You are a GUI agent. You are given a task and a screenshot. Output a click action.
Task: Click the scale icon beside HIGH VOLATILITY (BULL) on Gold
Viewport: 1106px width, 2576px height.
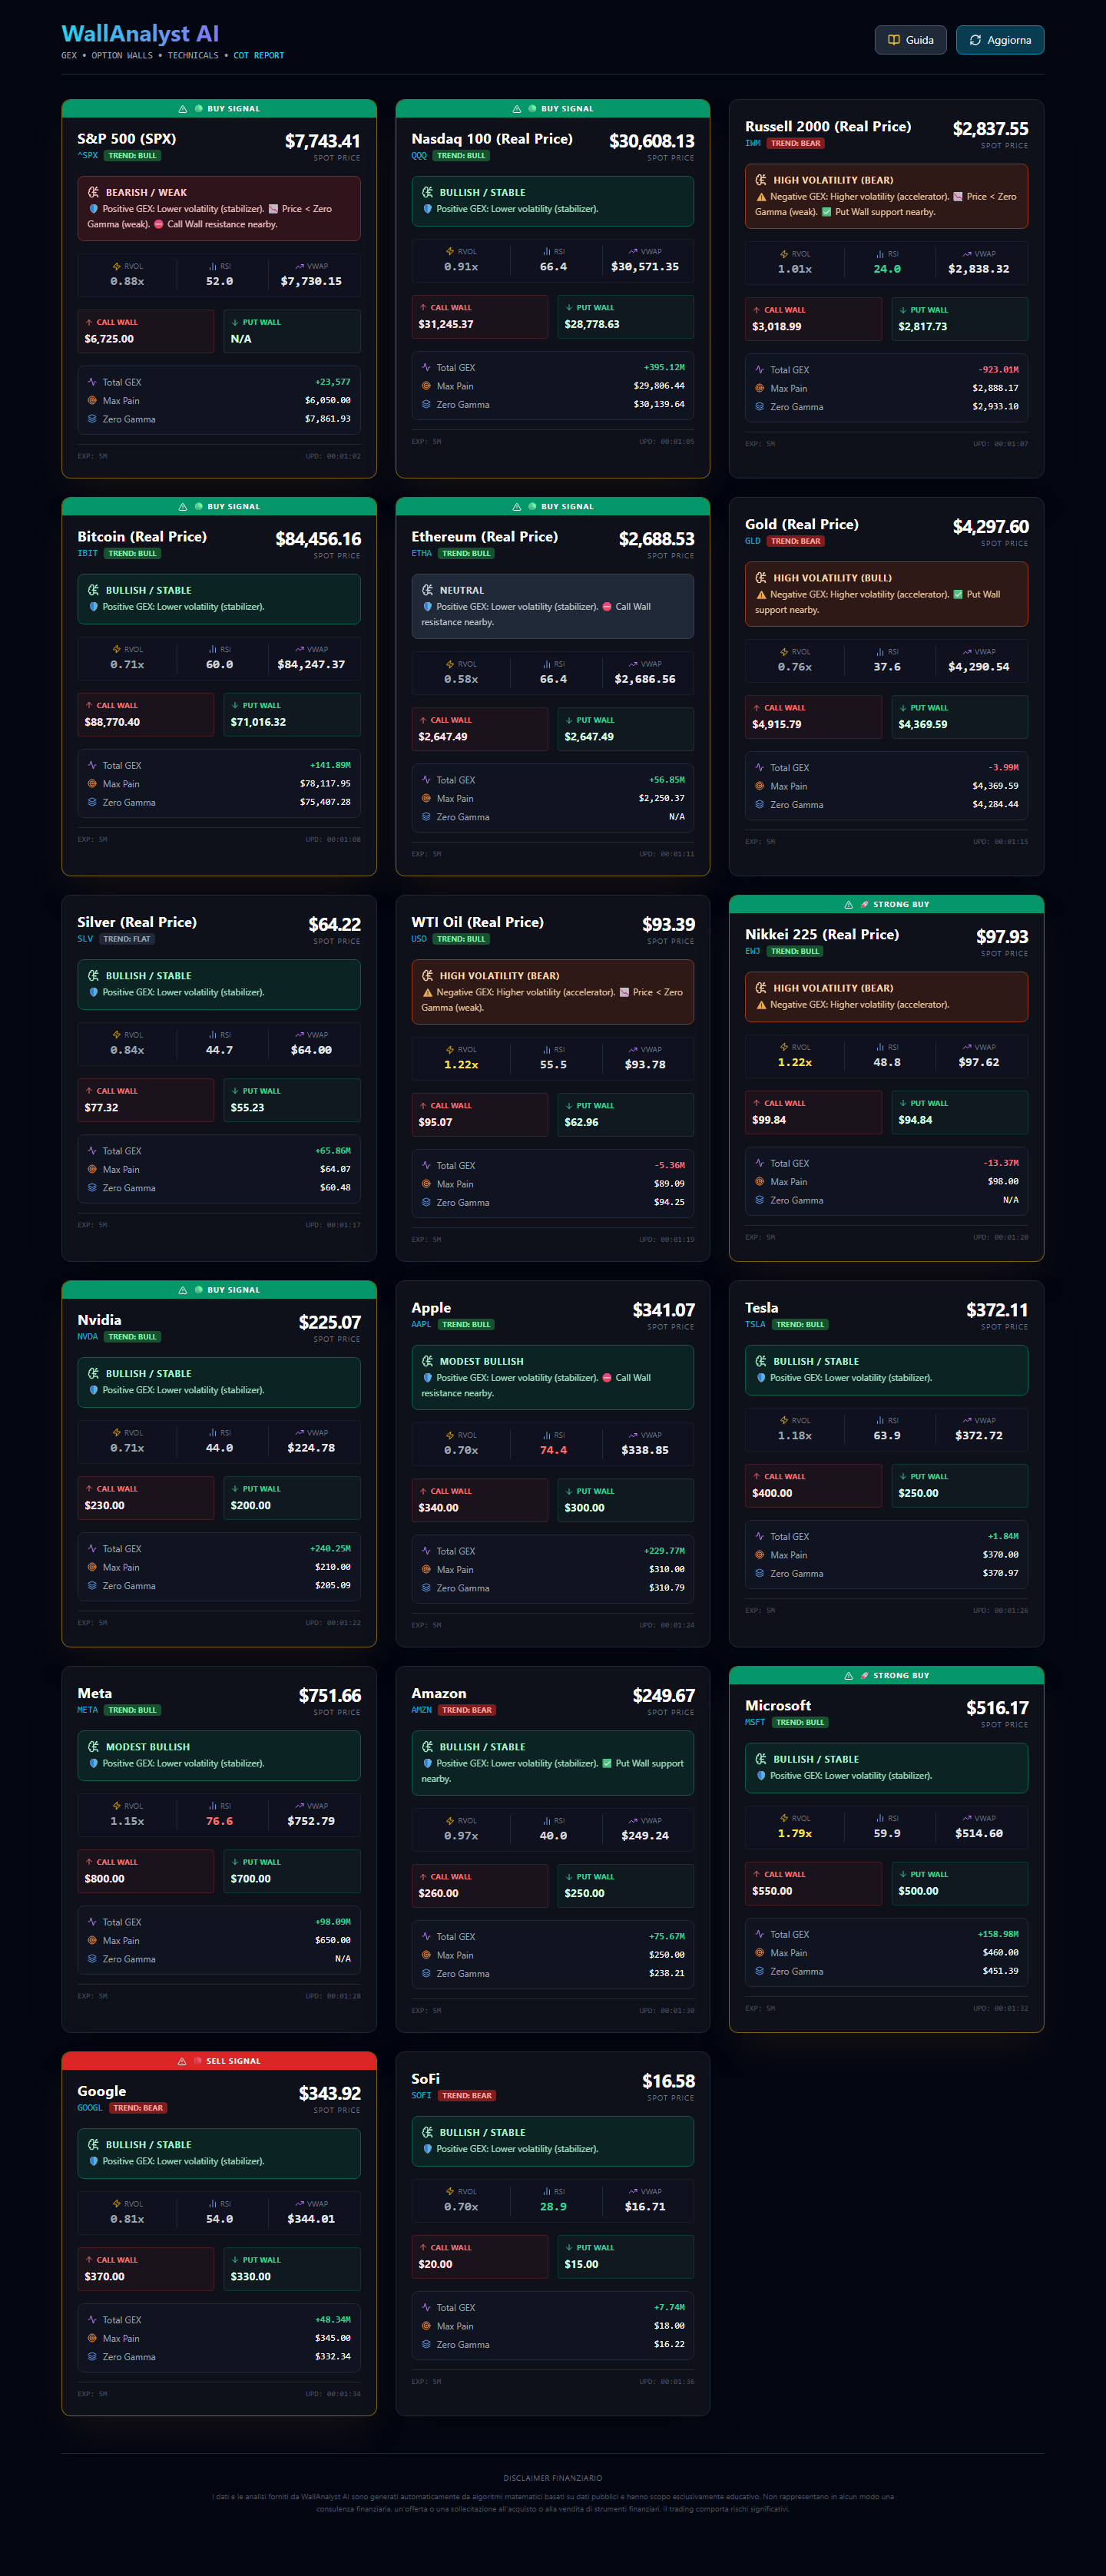(x=761, y=578)
